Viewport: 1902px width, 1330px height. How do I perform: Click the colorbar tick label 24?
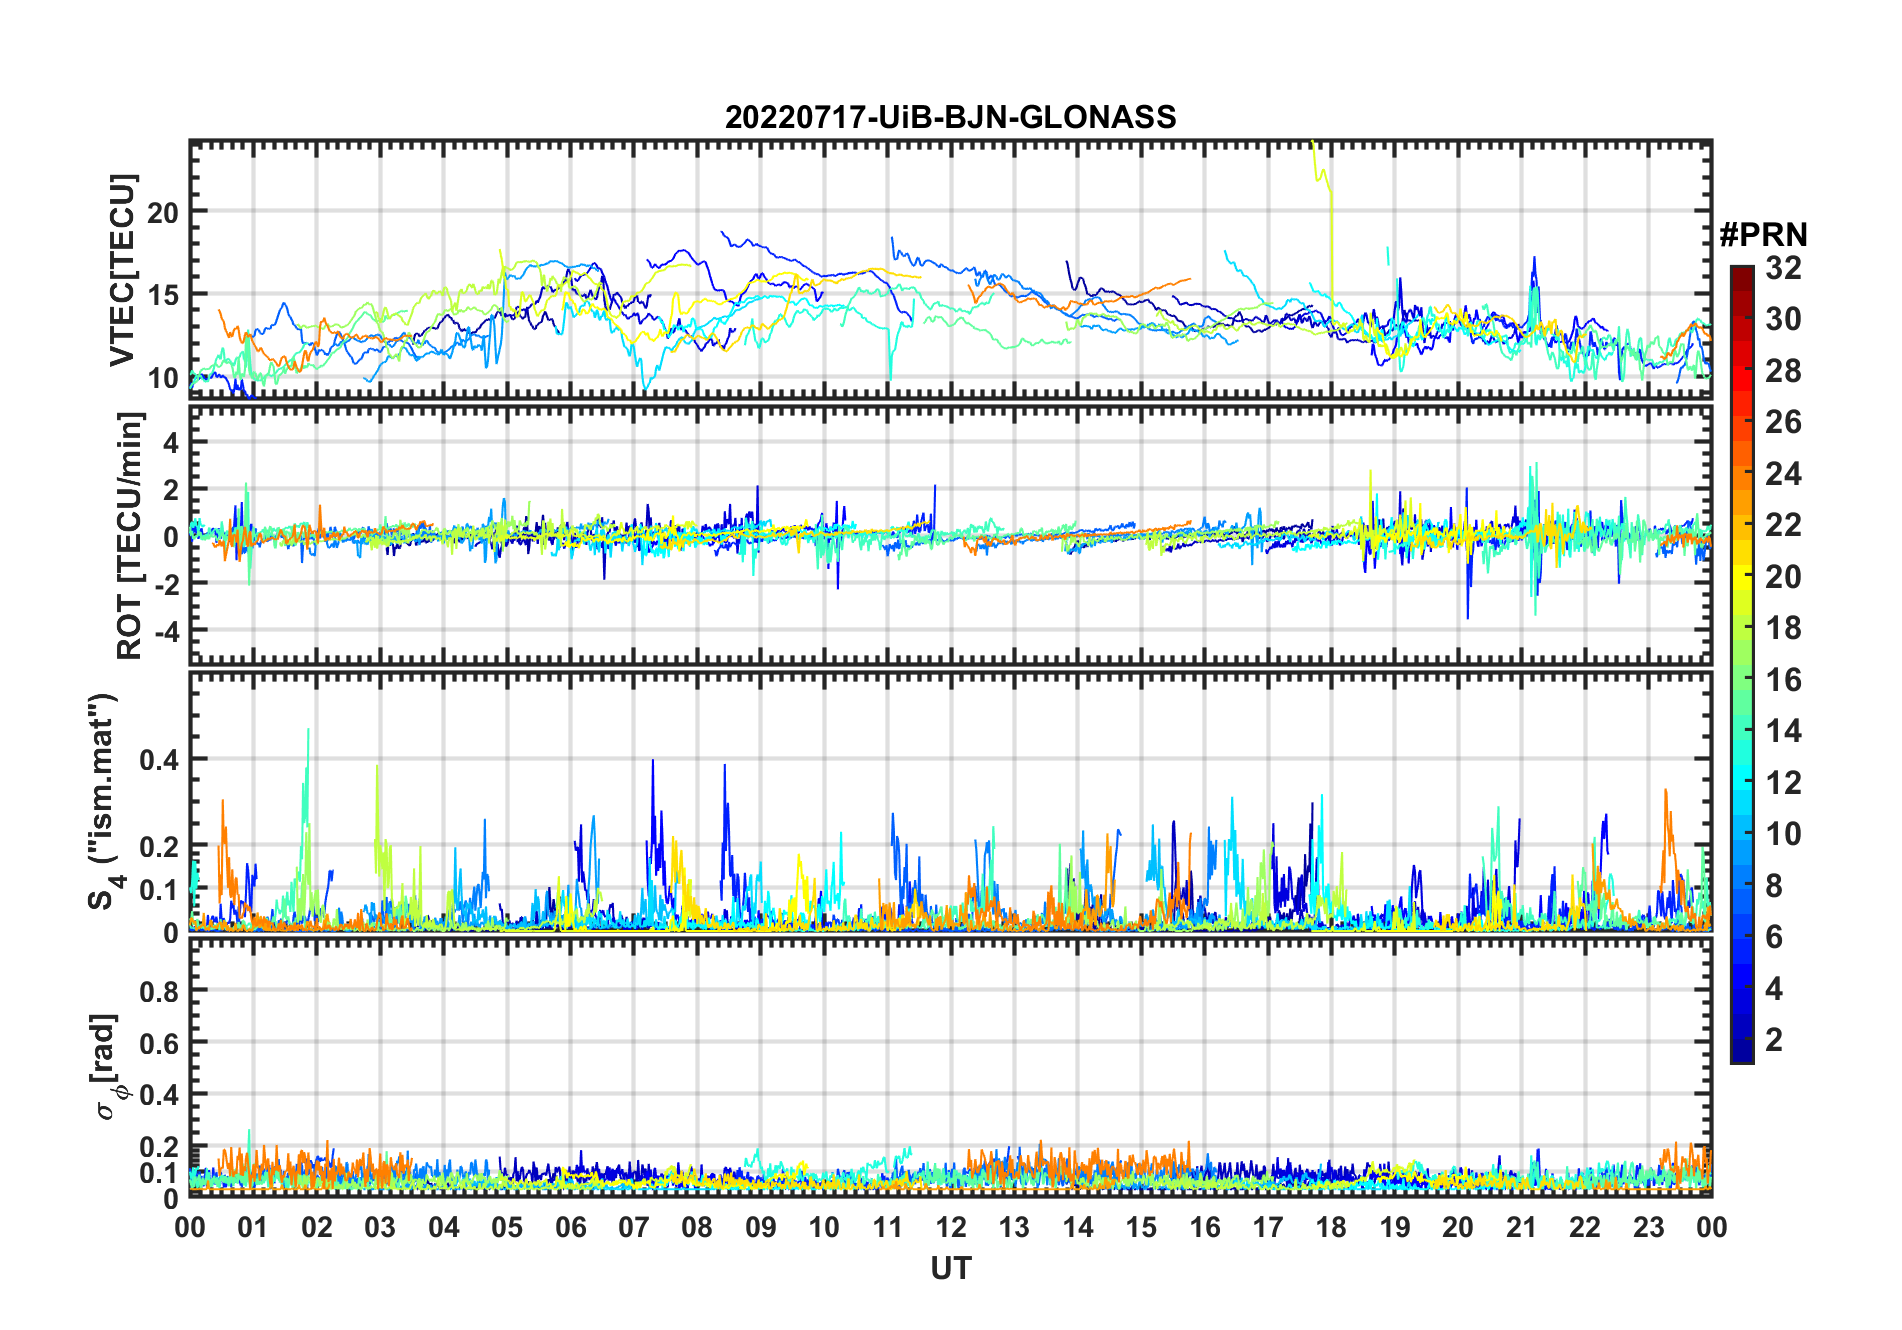pos(1783,474)
